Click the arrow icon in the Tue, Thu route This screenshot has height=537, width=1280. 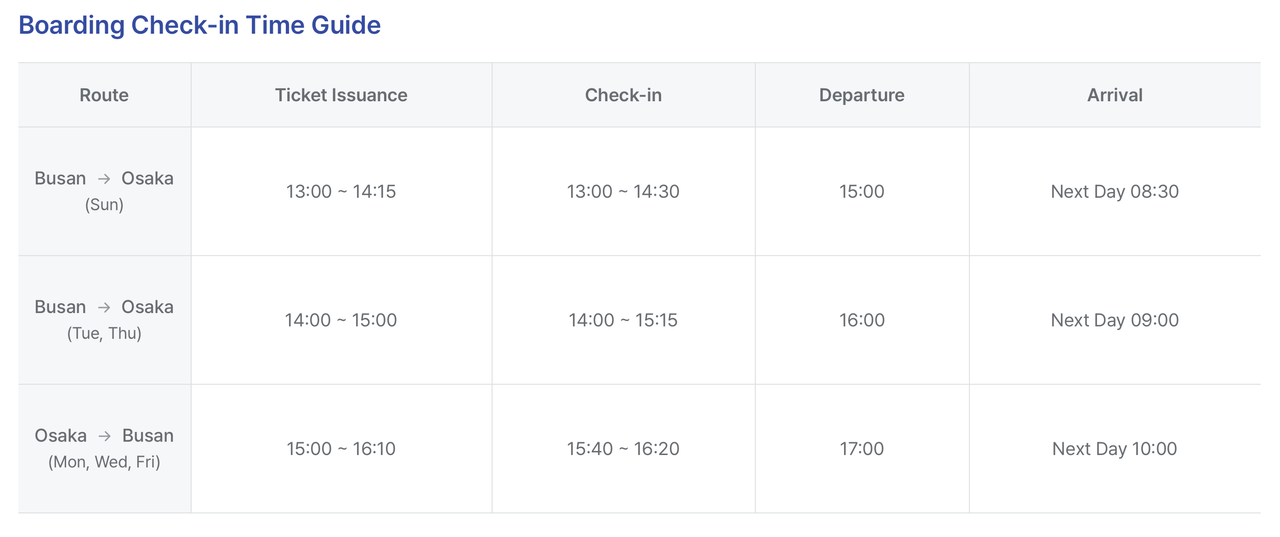(104, 308)
